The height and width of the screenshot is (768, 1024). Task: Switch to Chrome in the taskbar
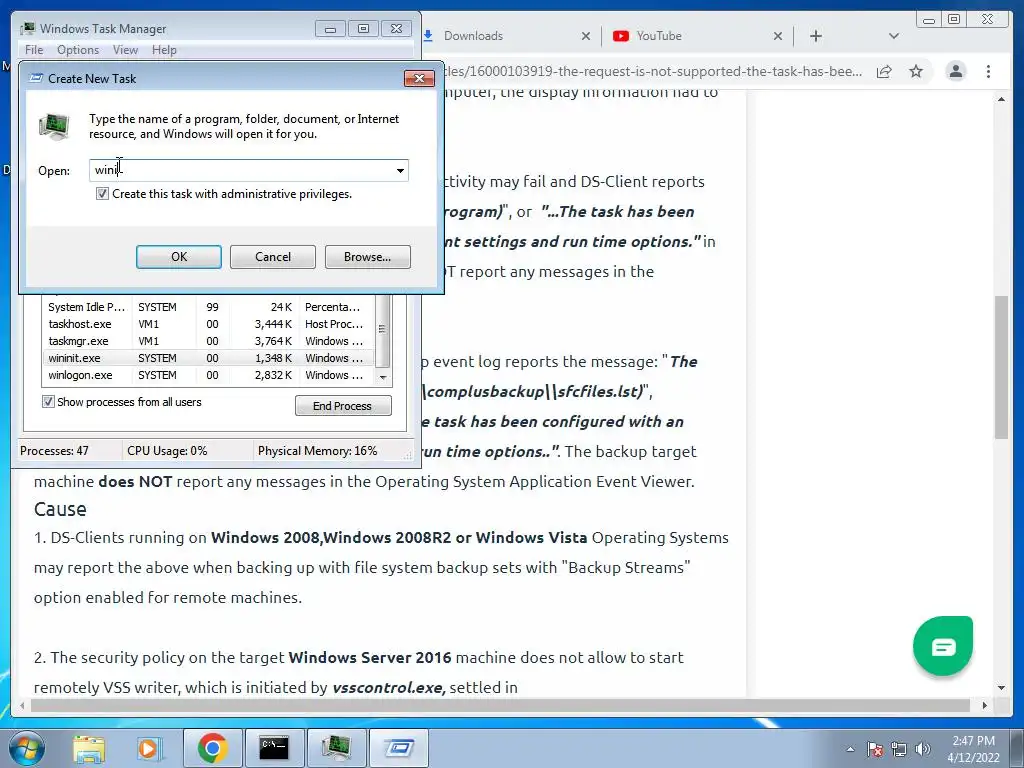pos(212,748)
